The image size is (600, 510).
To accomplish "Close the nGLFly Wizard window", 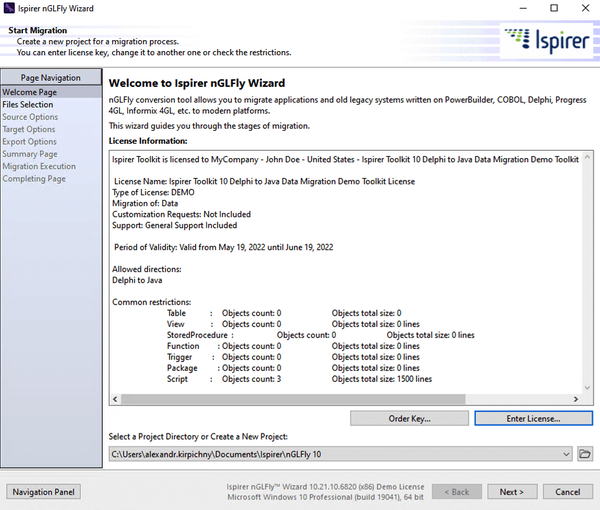I will 585,8.
